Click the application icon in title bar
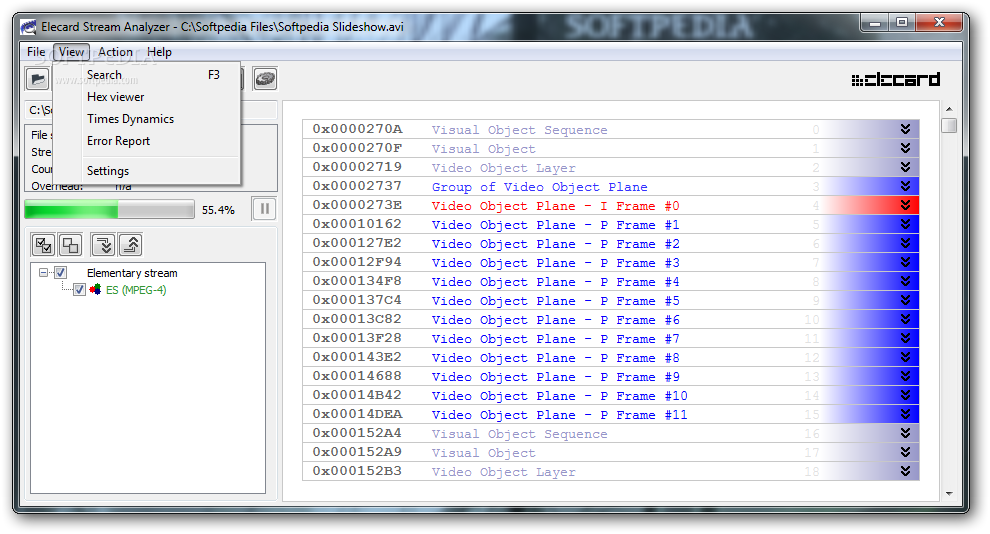The image size is (990, 534). click(28, 27)
